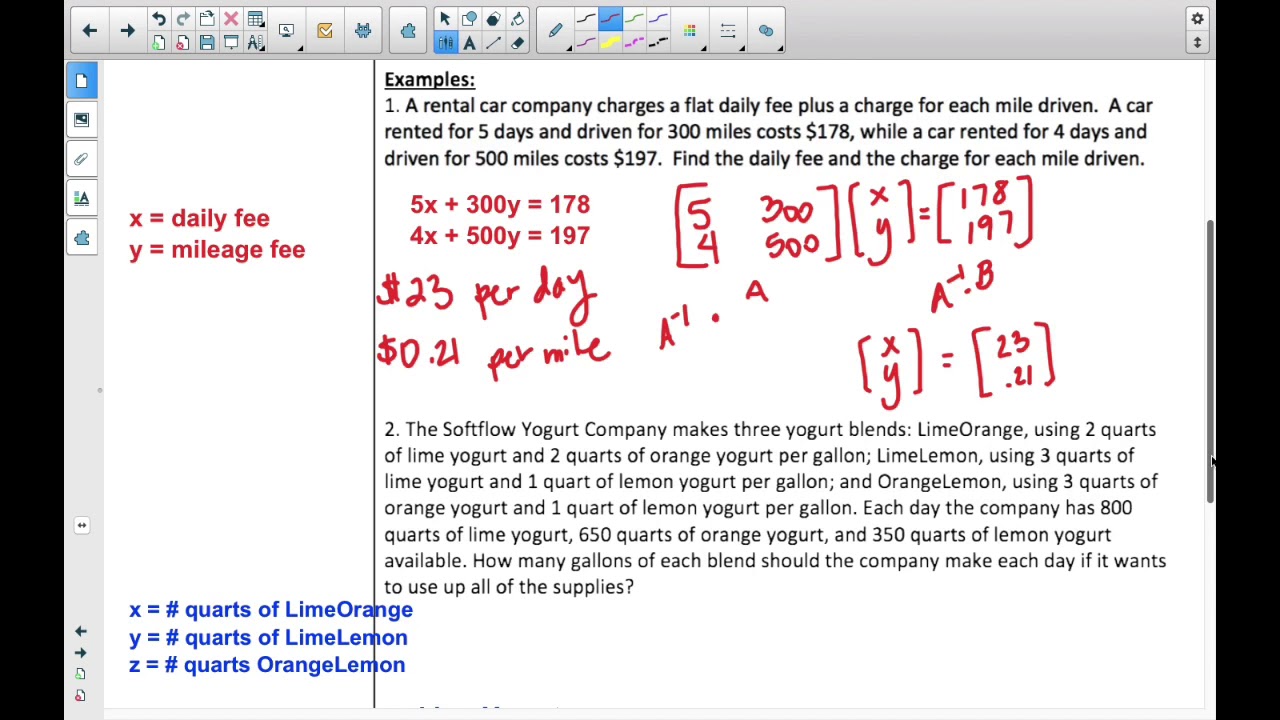Viewport: 1280px width, 720px height.
Task: Click the paste clipboard icon
Action: coord(207,19)
